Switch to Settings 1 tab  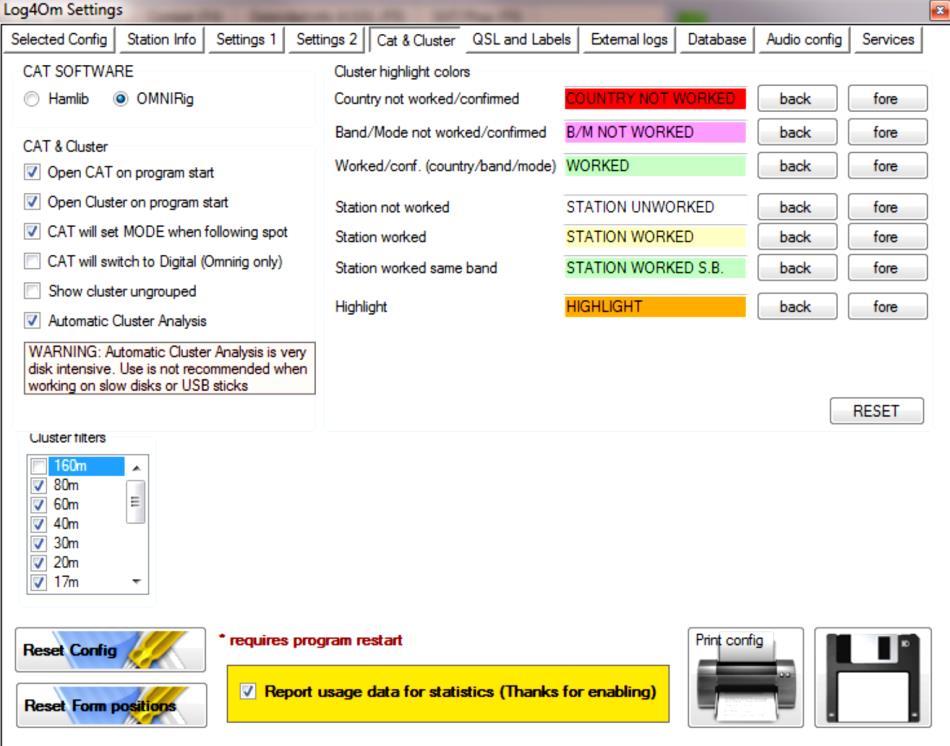click(246, 39)
